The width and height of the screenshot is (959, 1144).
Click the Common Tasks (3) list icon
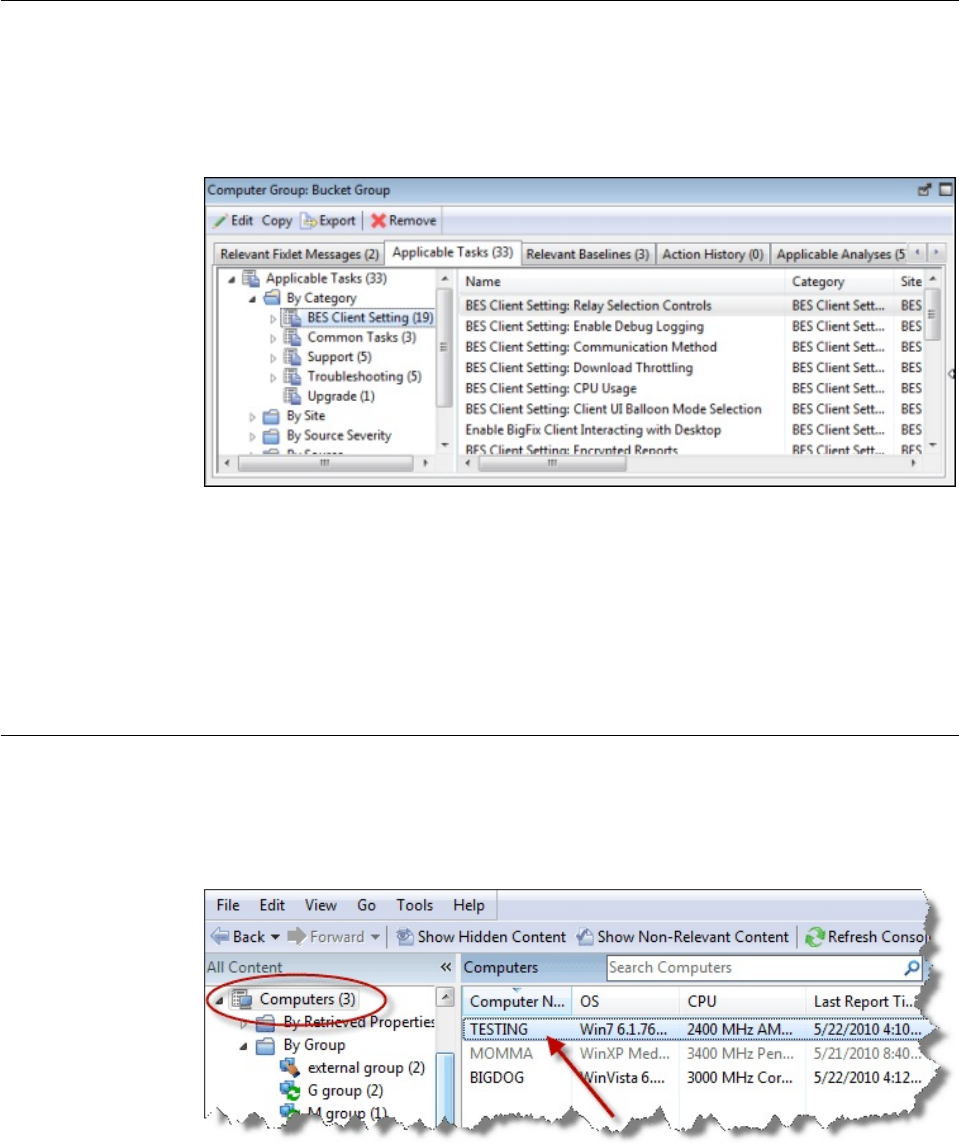(292, 337)
